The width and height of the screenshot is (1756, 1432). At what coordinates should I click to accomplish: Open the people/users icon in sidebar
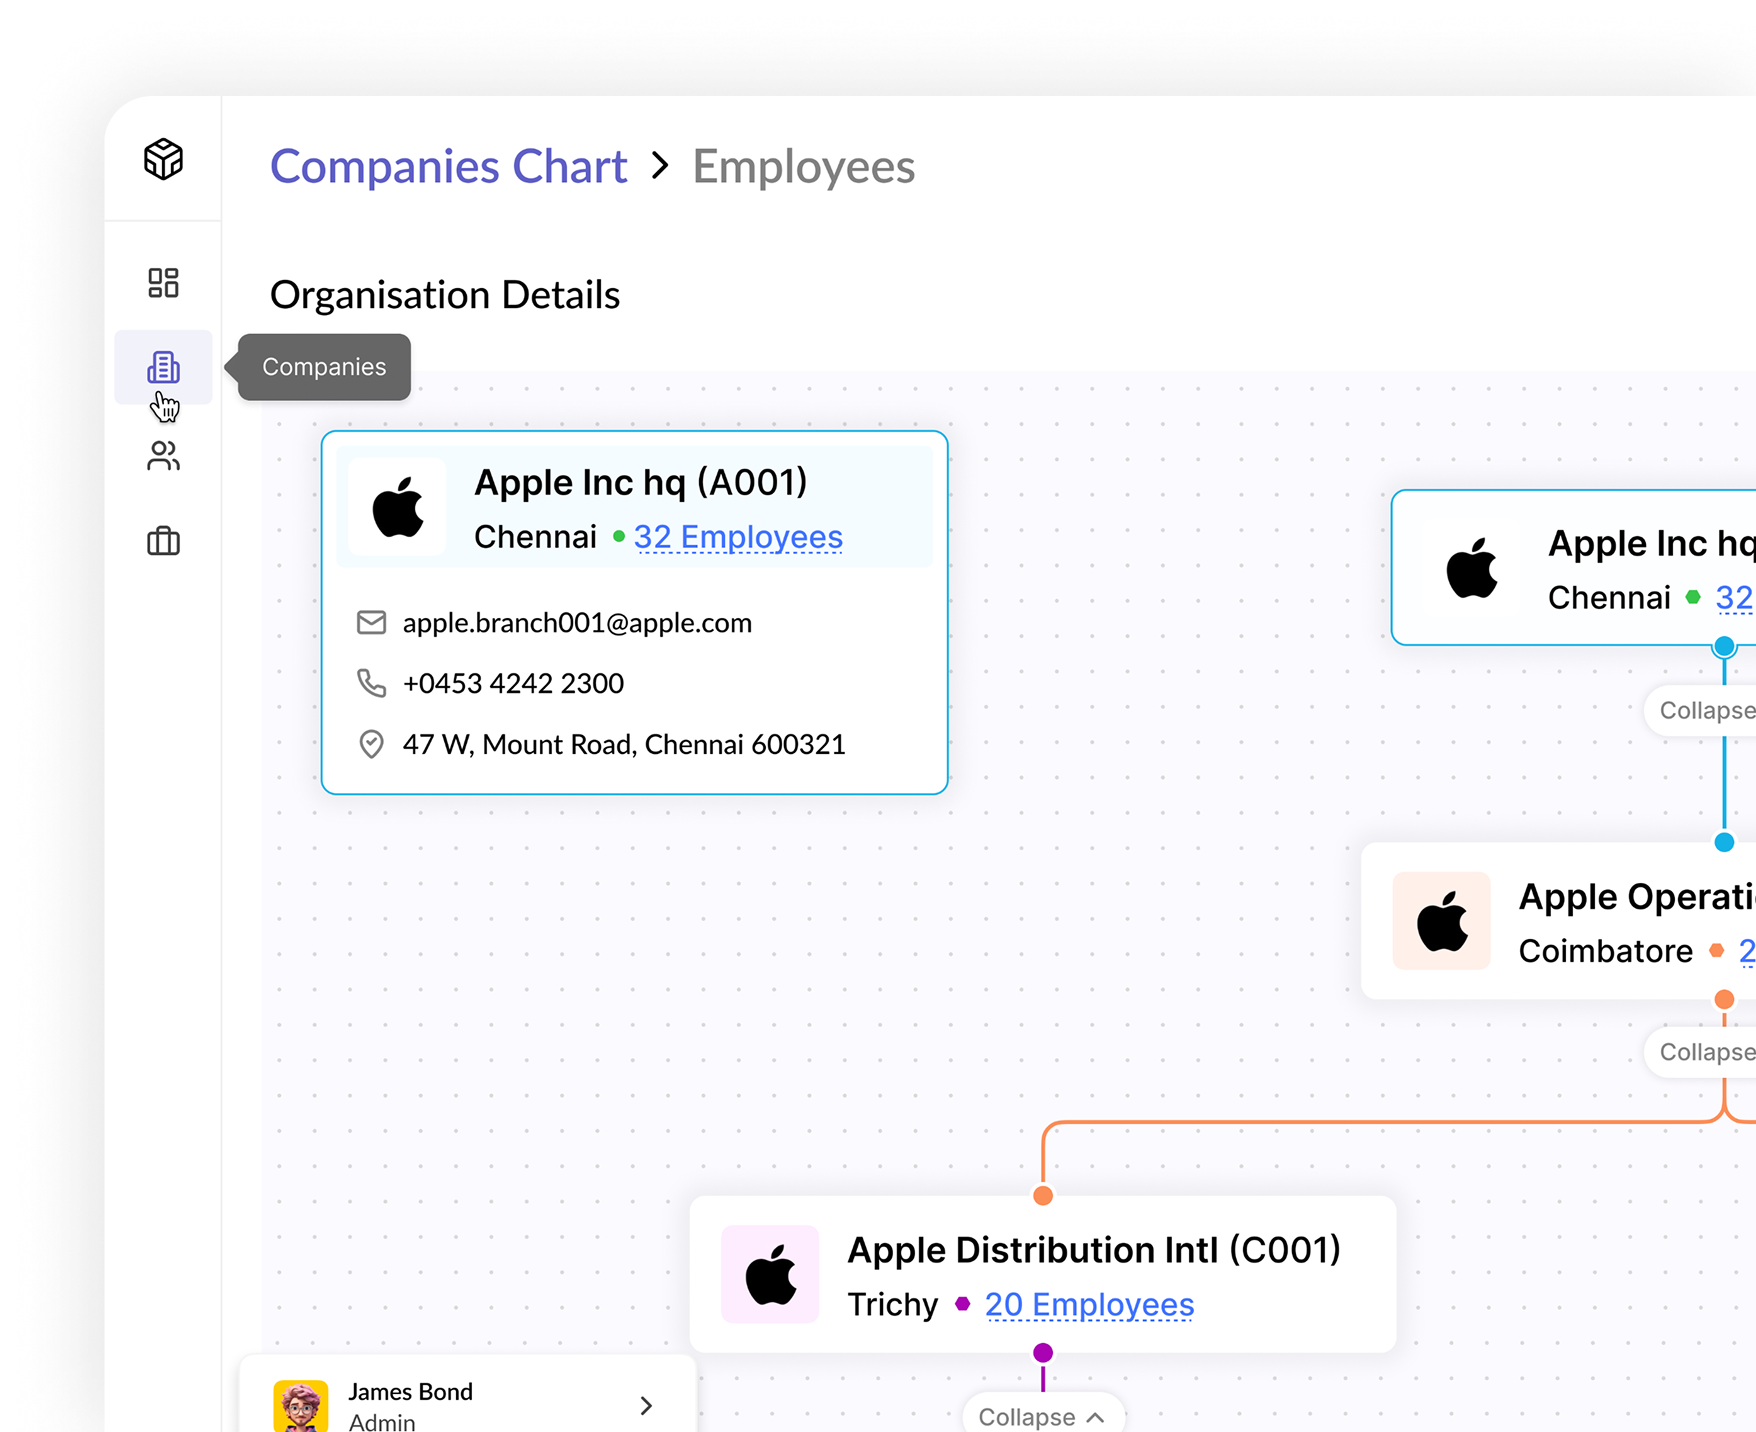click(x=163, y=456)
